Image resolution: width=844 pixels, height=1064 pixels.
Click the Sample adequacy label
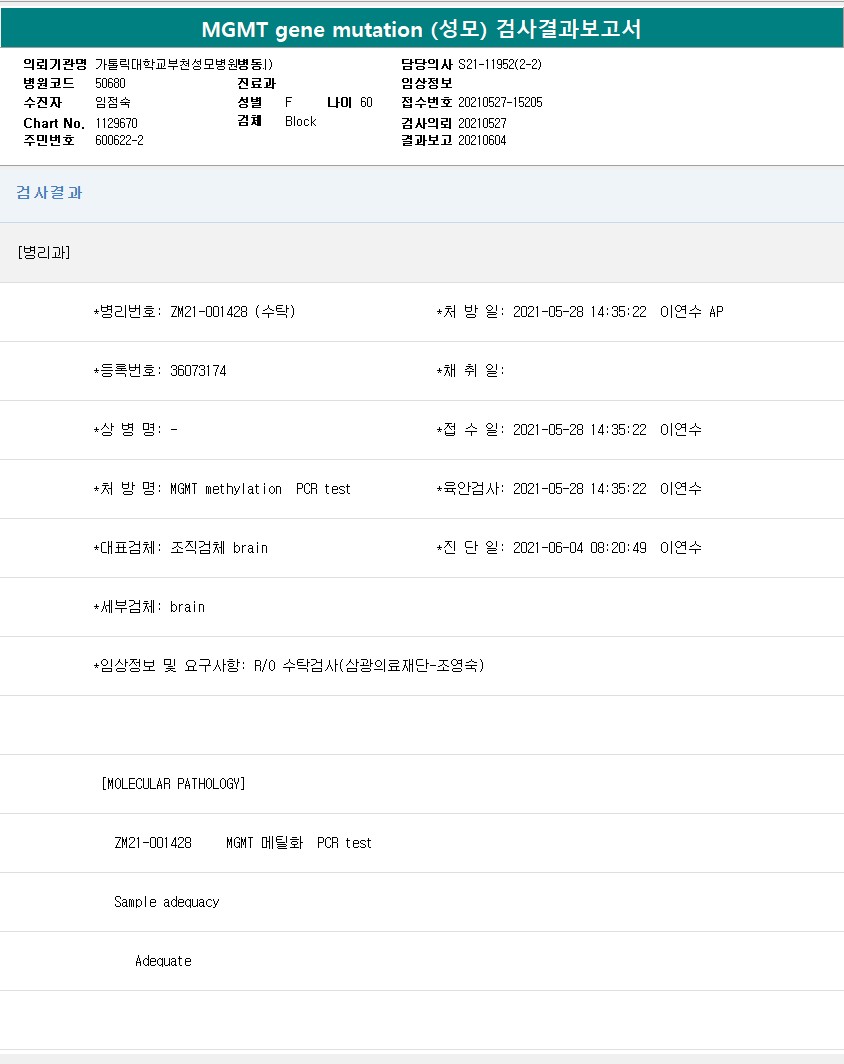pyautogui.click(x=166, y=902)
